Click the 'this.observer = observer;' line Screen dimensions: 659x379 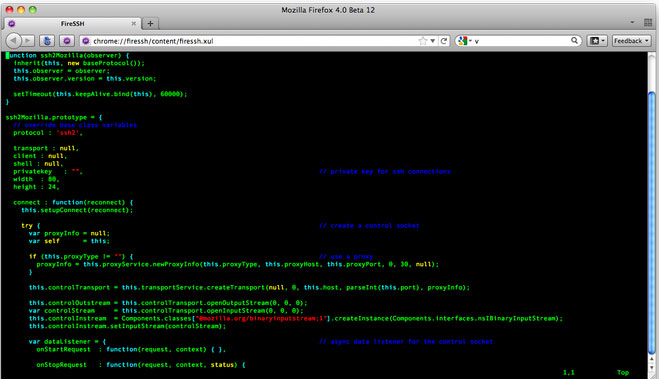coord(61,71)
